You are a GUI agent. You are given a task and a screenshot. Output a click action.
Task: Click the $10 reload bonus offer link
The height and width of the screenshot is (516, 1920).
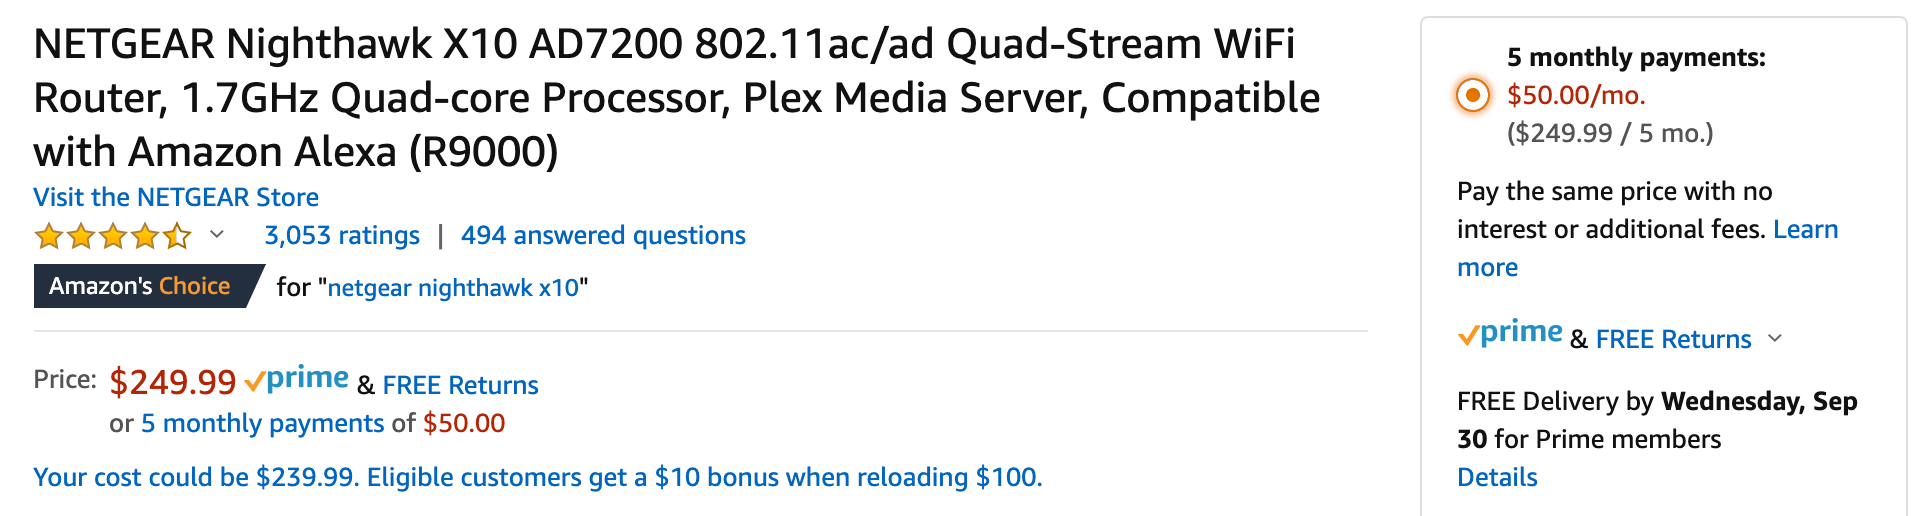click(x=538, y=477)
